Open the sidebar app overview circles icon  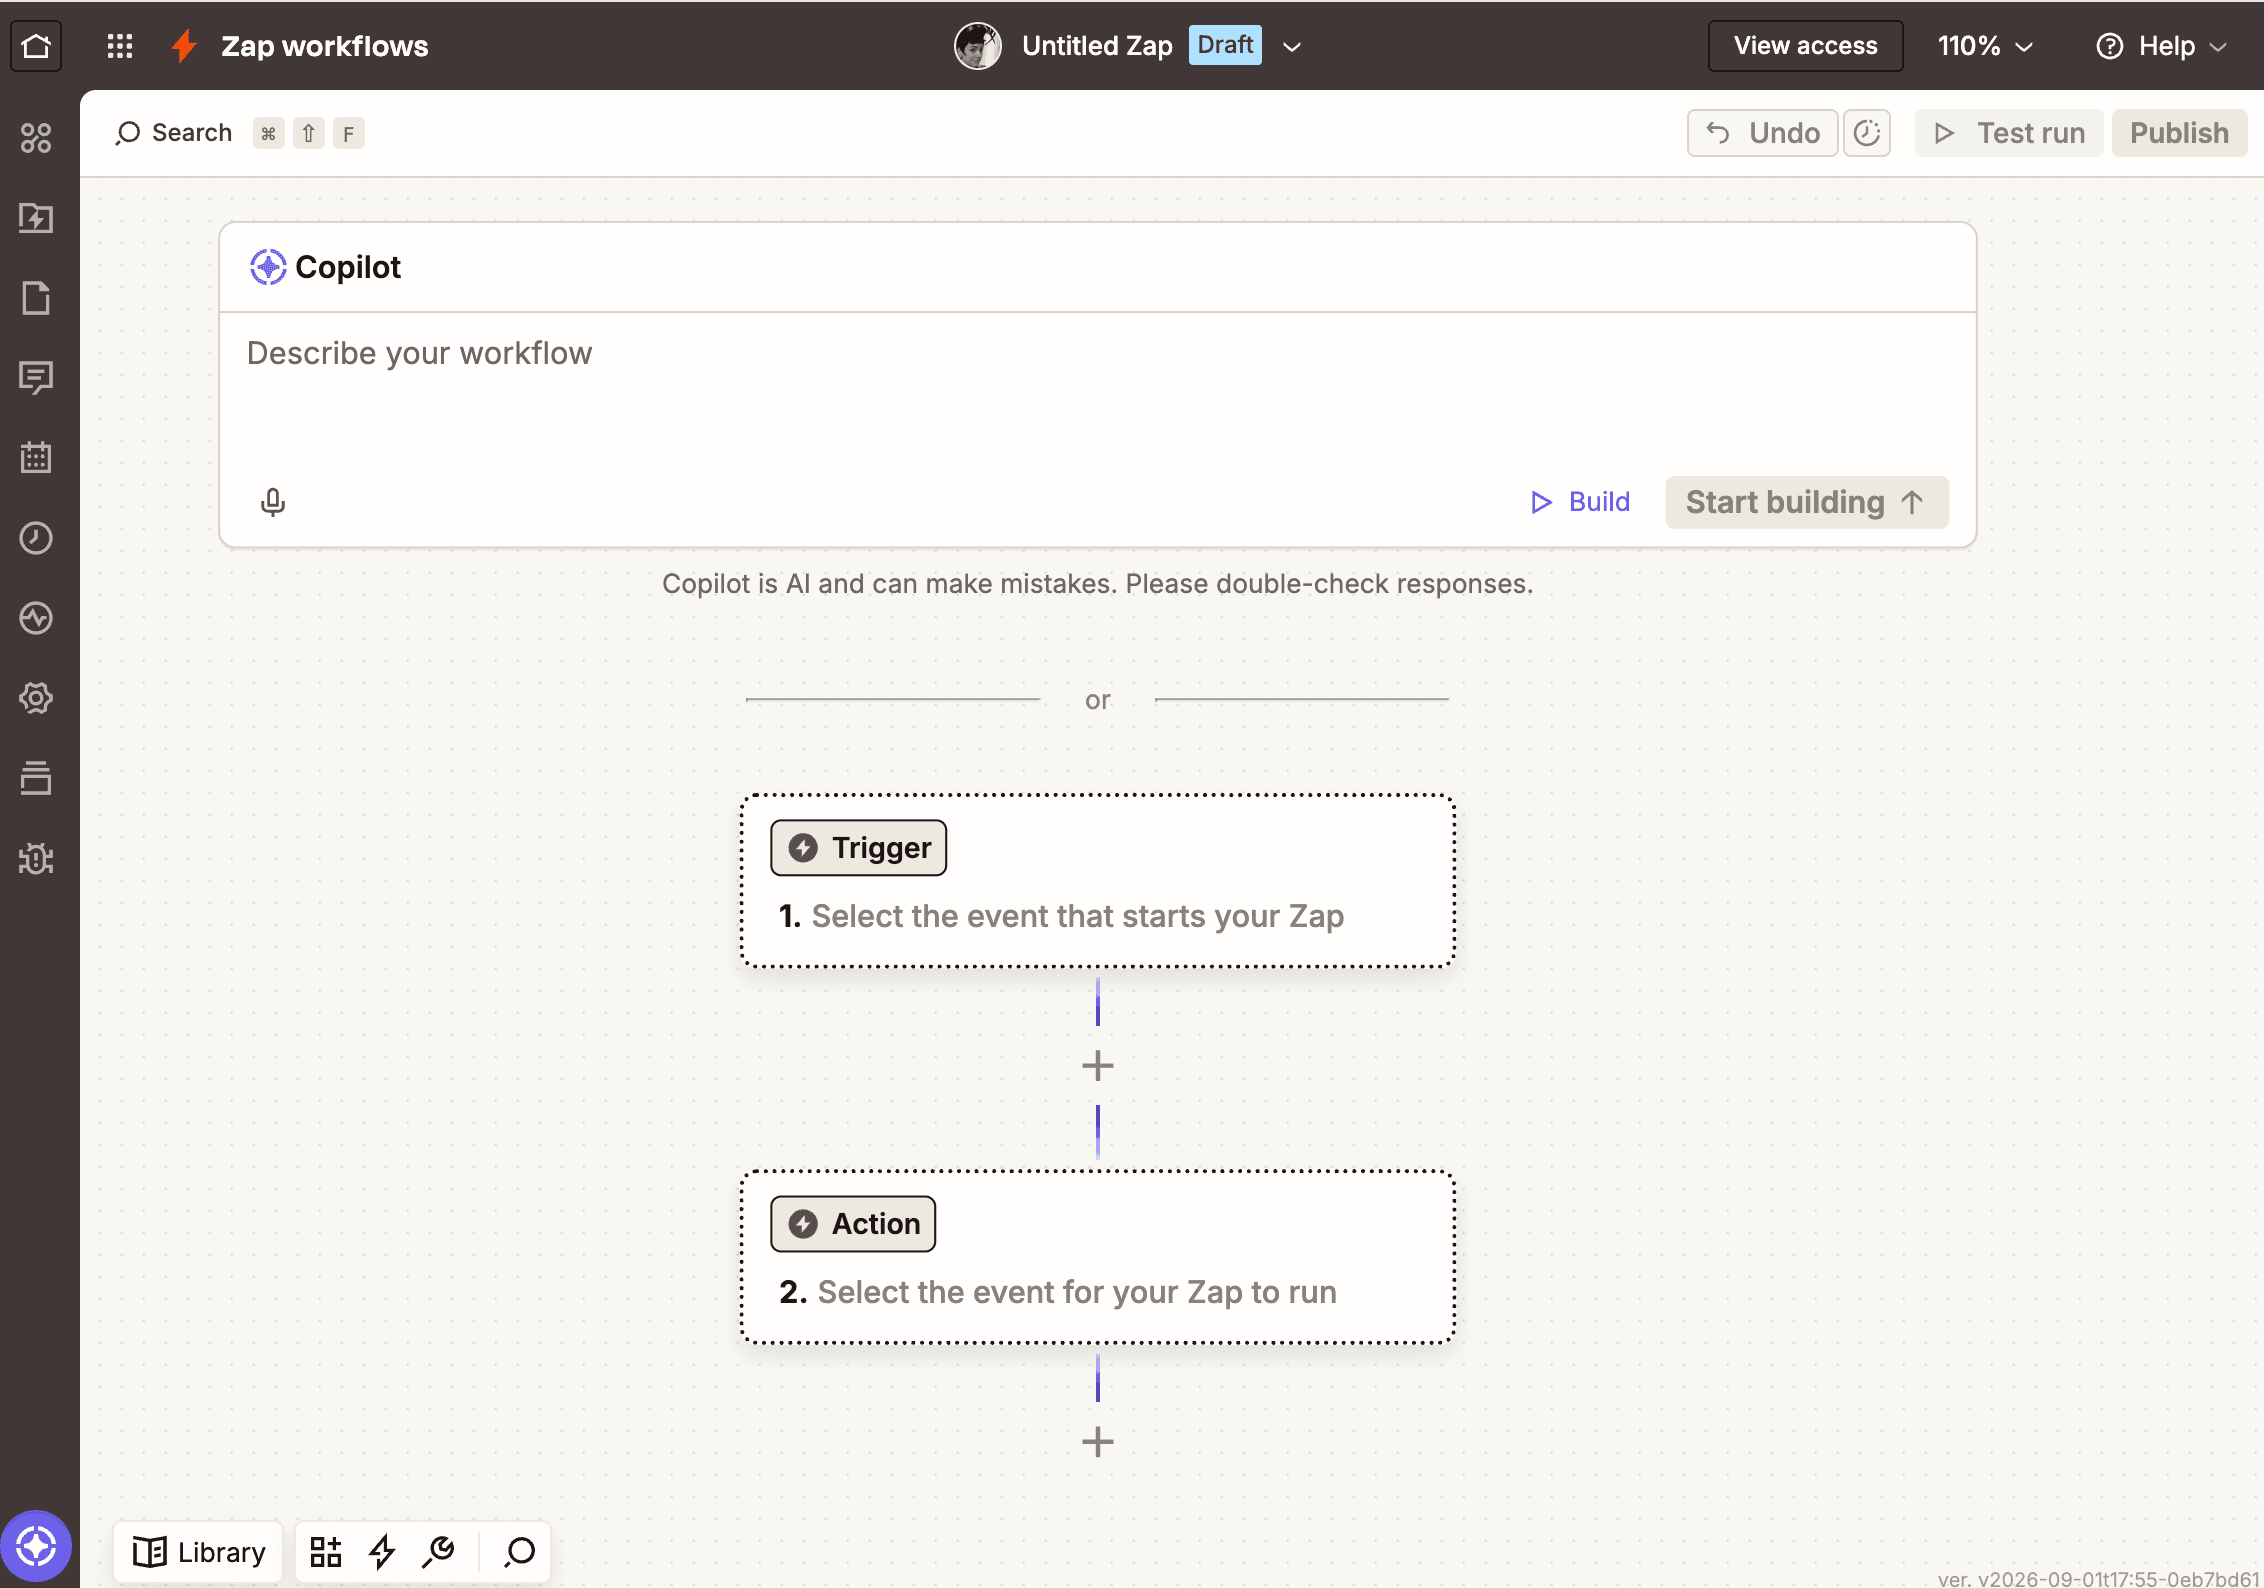(x=36, y=138)
